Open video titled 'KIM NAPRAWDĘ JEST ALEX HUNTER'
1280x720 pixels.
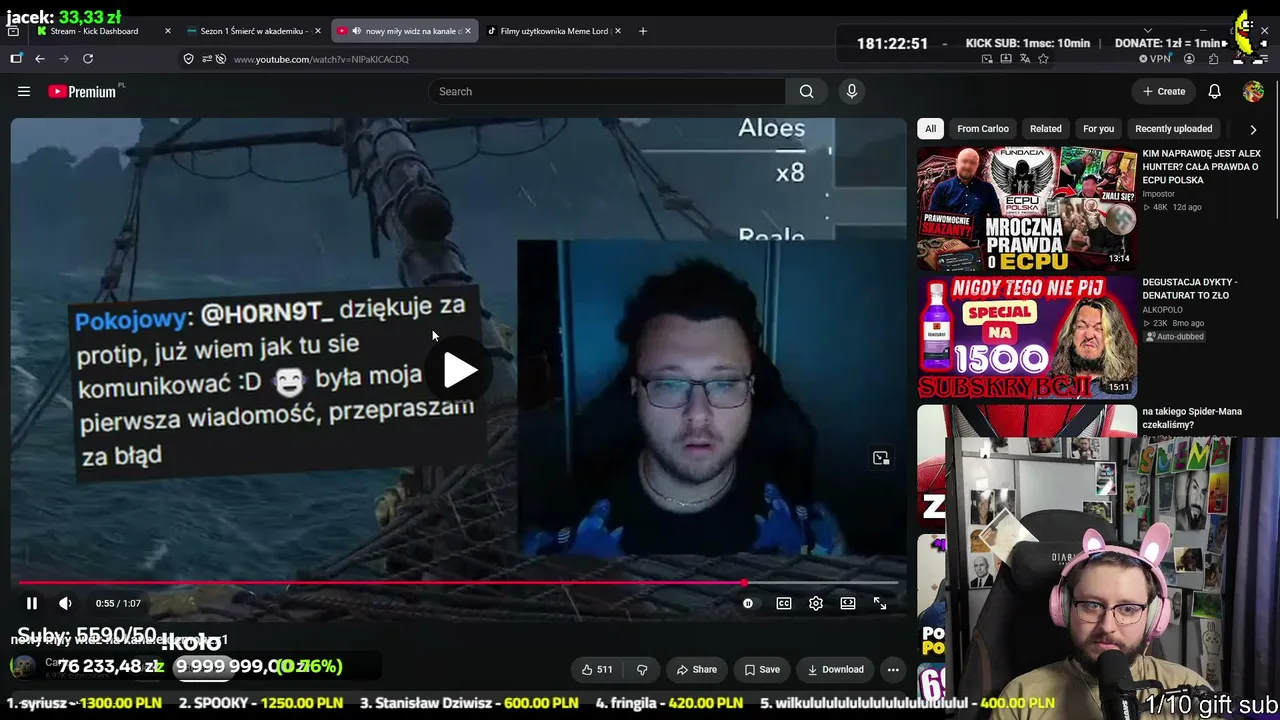[x=1201, y=167]
